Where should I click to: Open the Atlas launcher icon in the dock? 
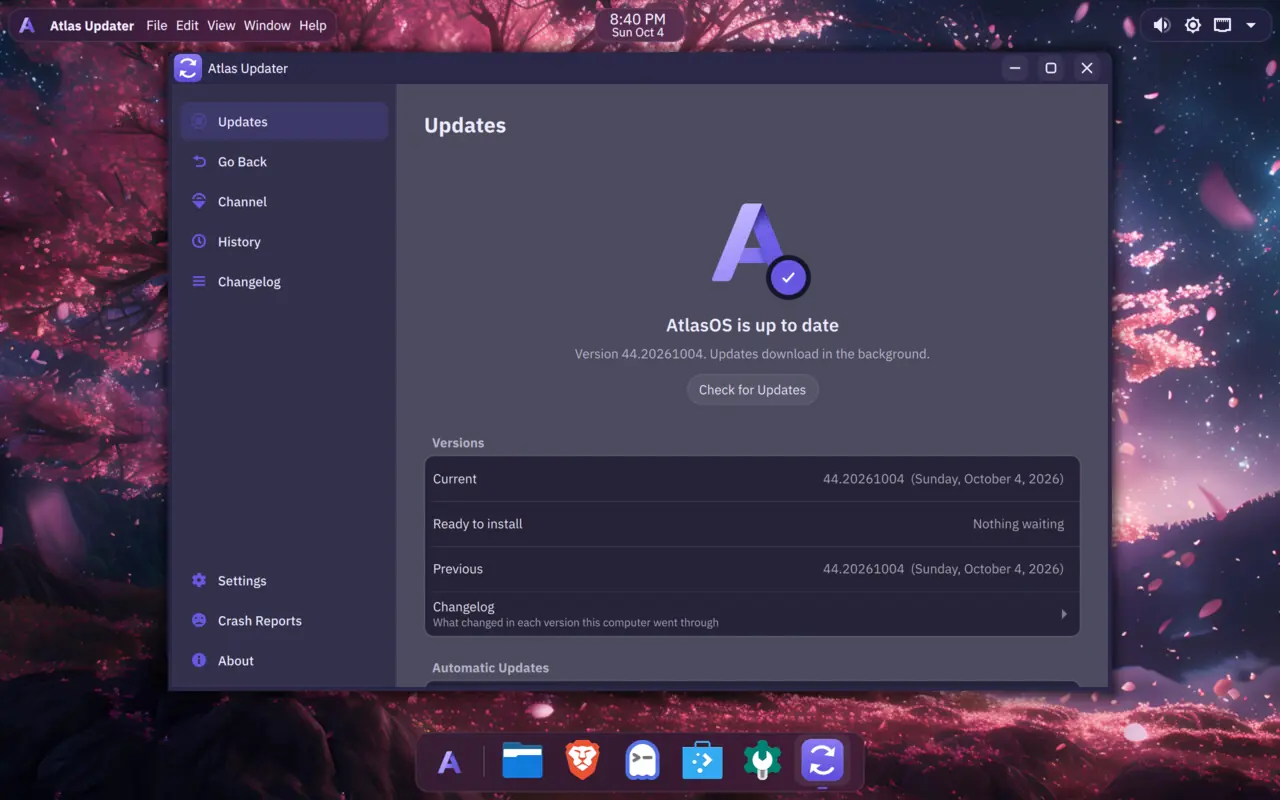click(450, 762)
